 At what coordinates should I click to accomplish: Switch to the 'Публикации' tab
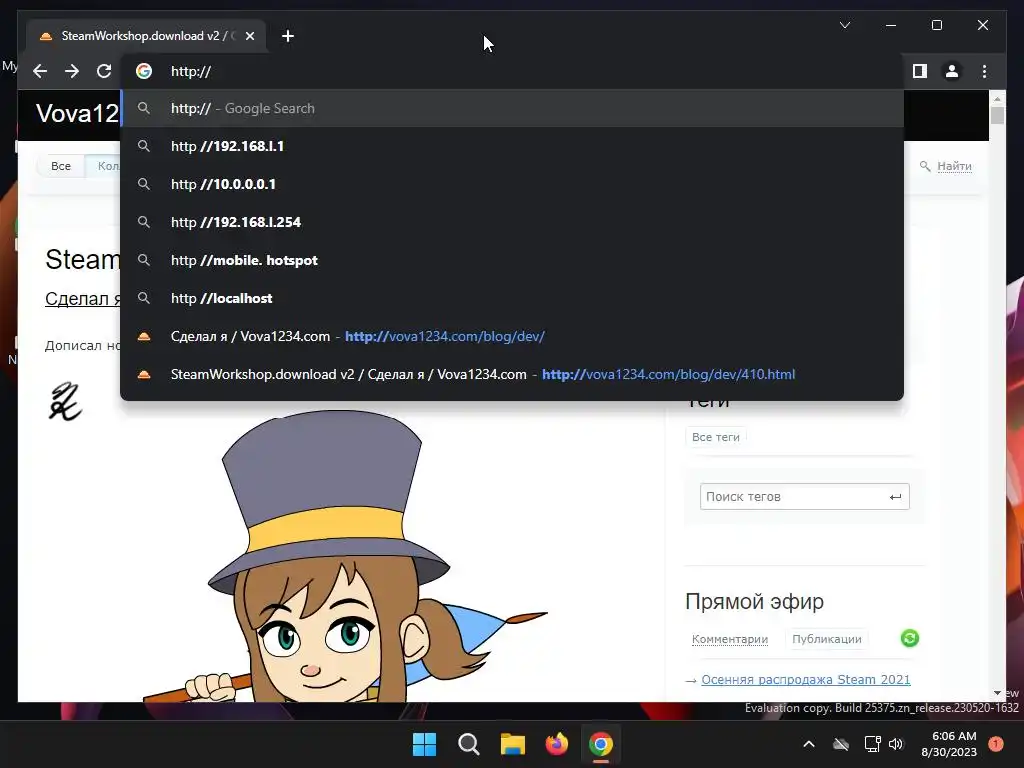pos(827,639)
